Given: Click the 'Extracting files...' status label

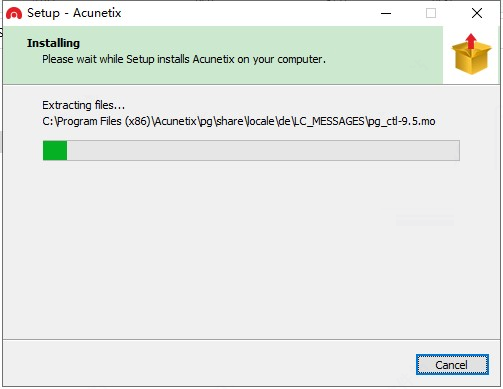Looking at the screenshot, I should tap(83, 105).
